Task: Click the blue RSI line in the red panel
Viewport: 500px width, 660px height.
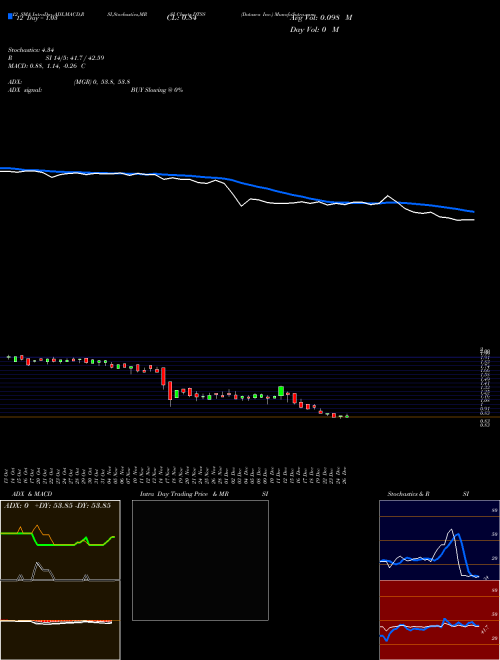Action: [x=445, y=620]
